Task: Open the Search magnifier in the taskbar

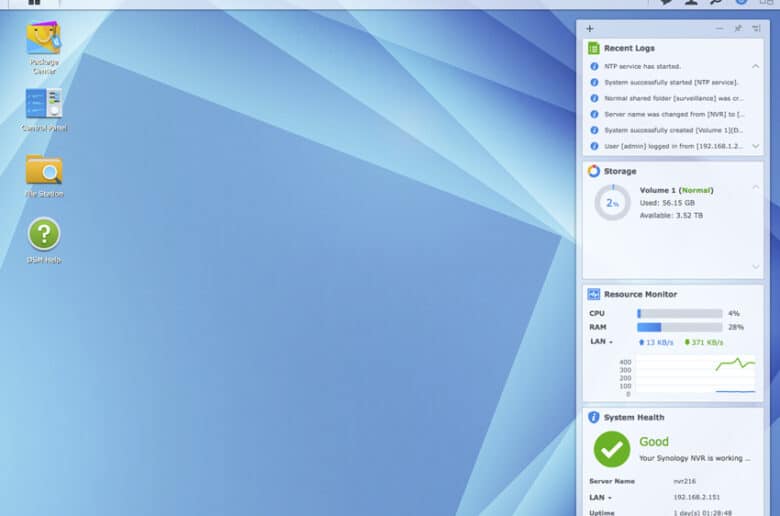Action: coord(716,2)
